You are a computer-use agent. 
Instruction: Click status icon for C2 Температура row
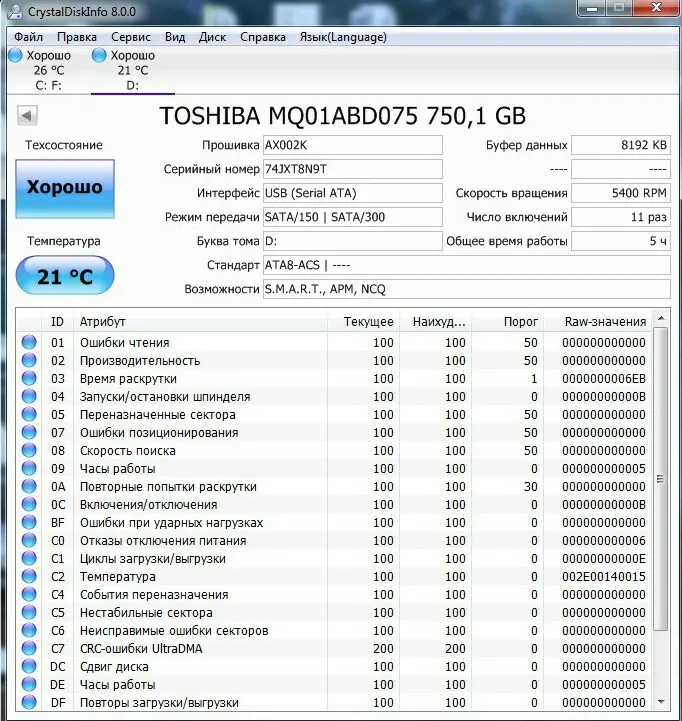29,576
